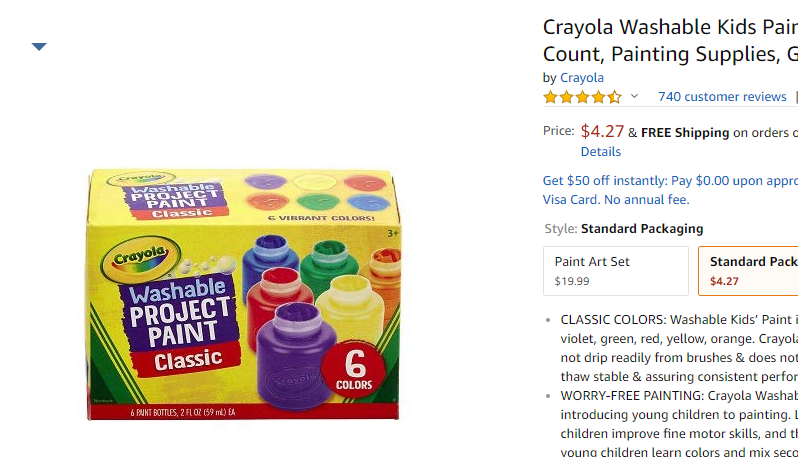Click the blue down arrow above the product image

coord(39,47)
